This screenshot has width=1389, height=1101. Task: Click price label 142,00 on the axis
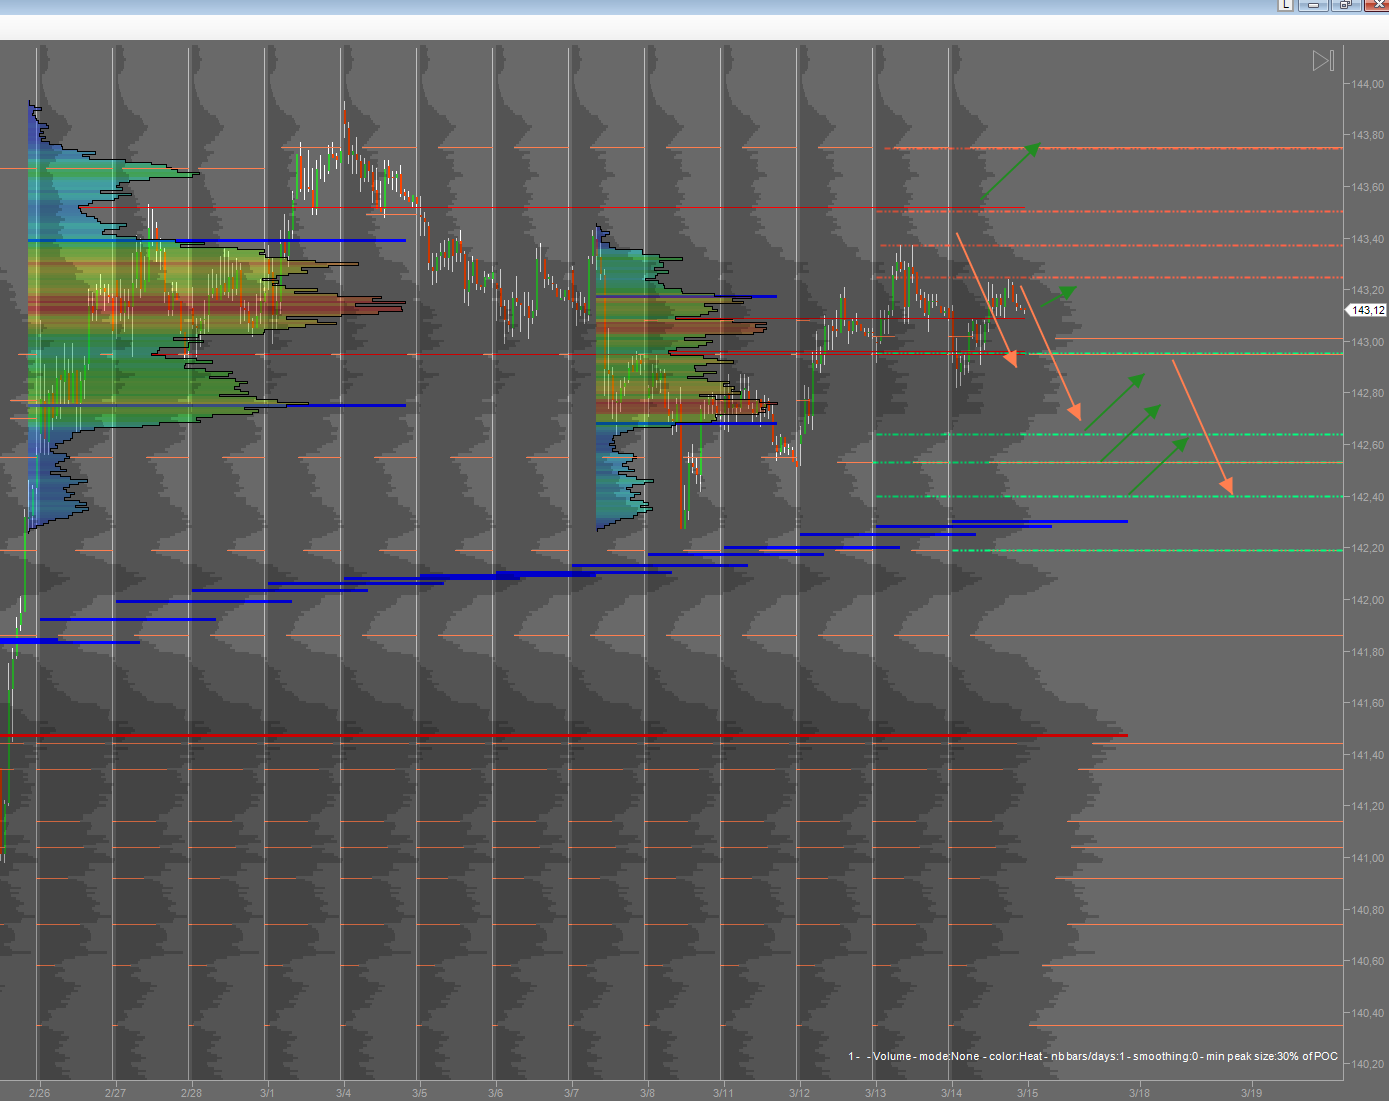(x=1368, y=600)
